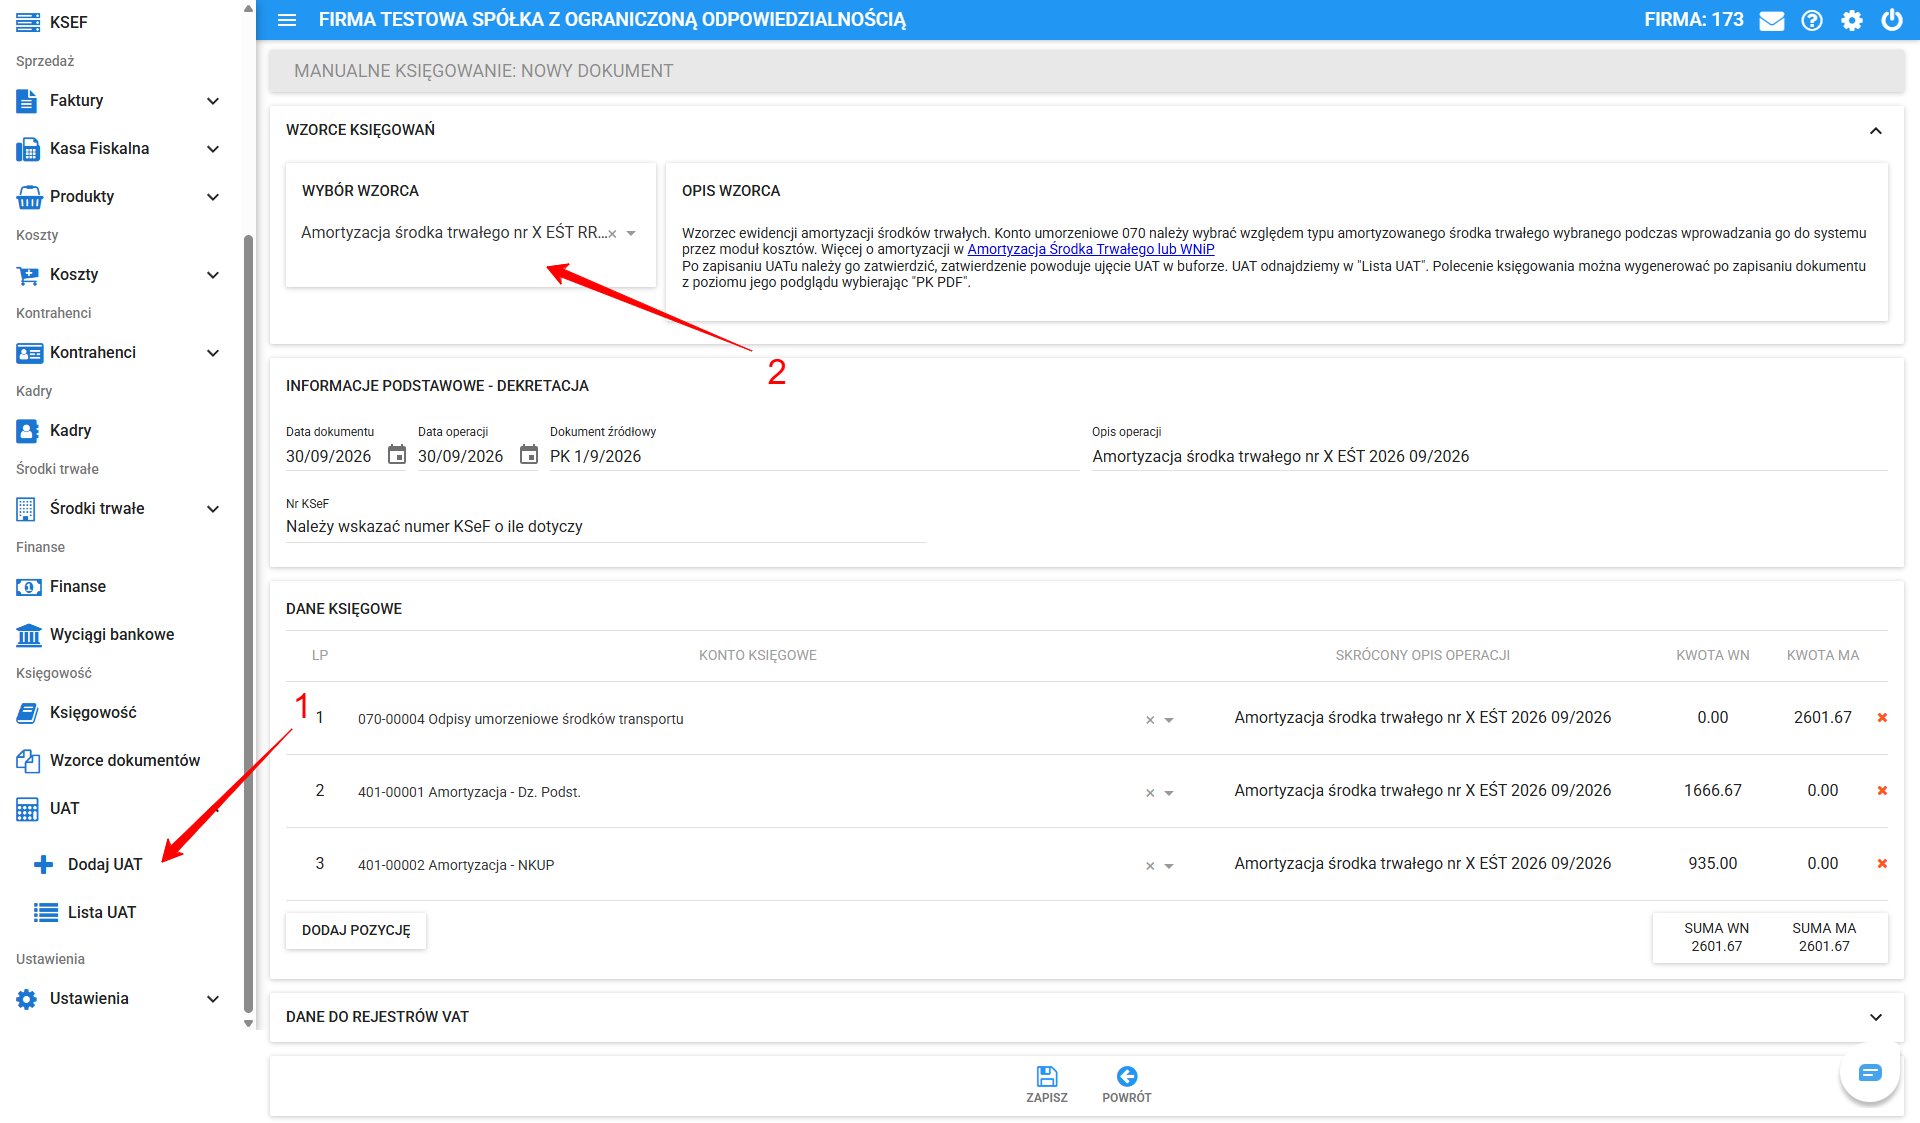Open the Księgowość menu item

click(x=93, y=713)
